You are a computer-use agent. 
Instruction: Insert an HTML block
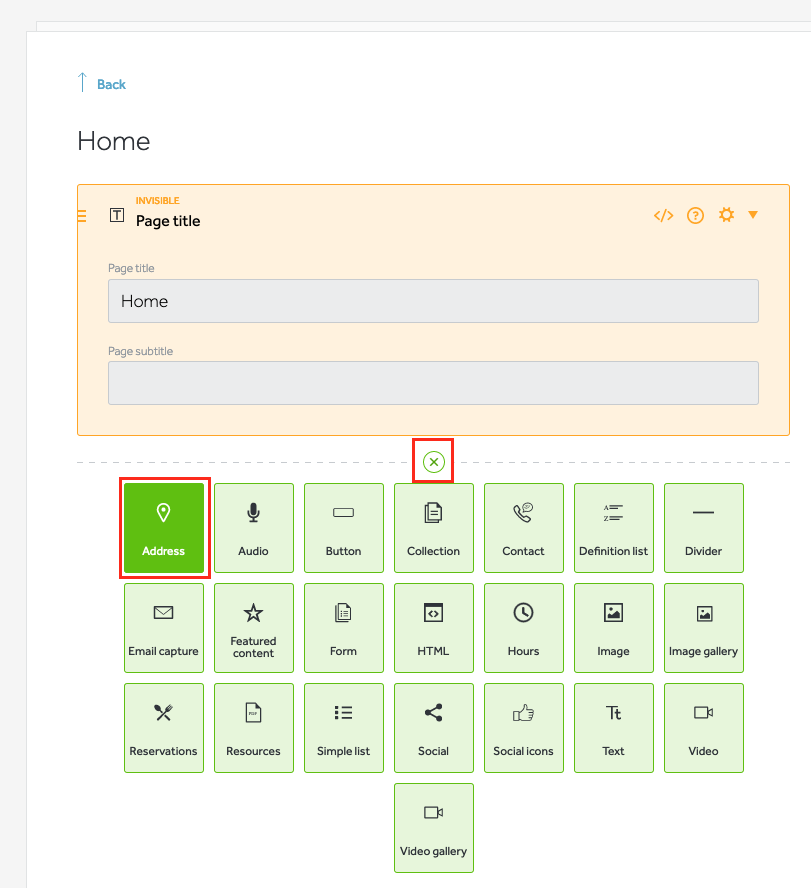tap(433, 628)
